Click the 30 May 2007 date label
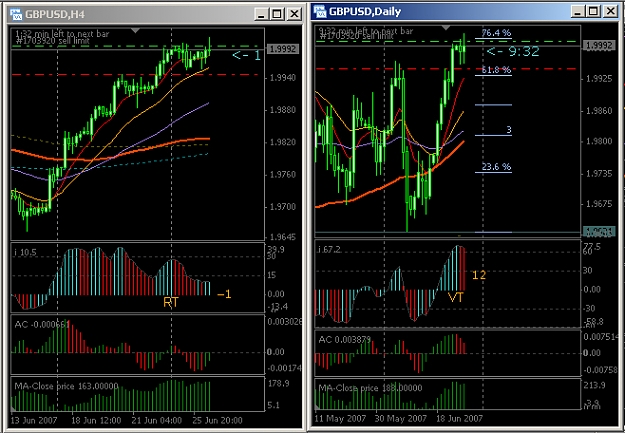This screenshot has height=433, width=625. (x=401, y=419)
